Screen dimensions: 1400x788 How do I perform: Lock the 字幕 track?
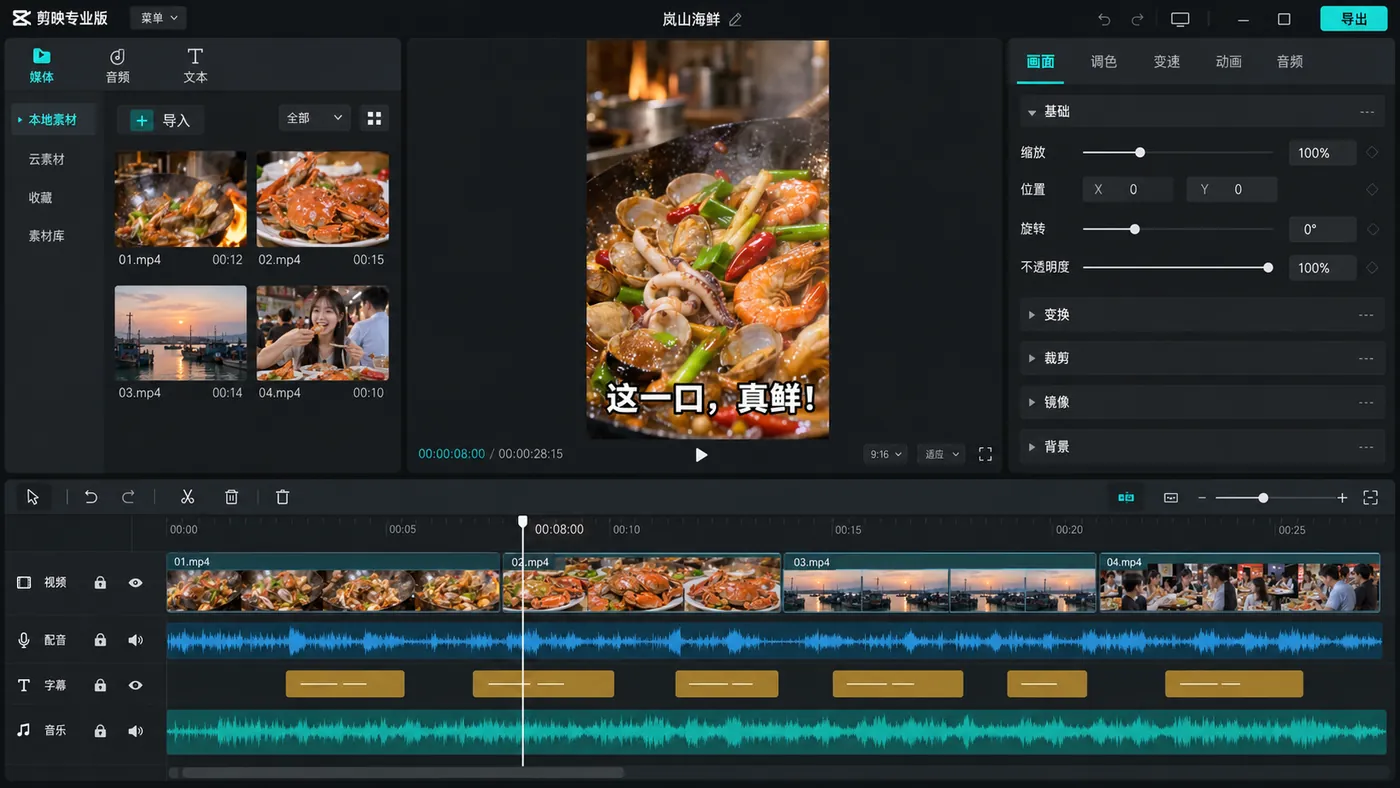pos(100,686)
